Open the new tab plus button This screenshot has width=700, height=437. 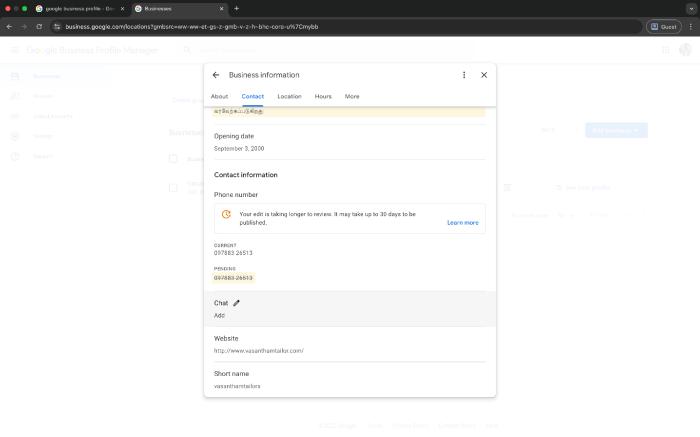tap(236, 8)
